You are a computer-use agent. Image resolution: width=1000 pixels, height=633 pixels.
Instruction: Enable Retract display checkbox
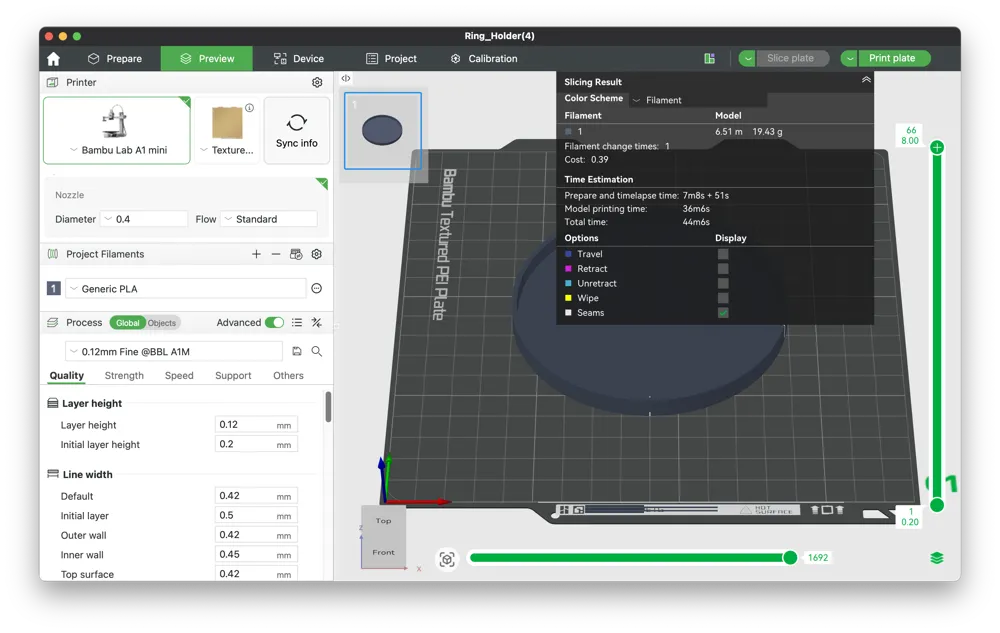(x=723, y=268)
